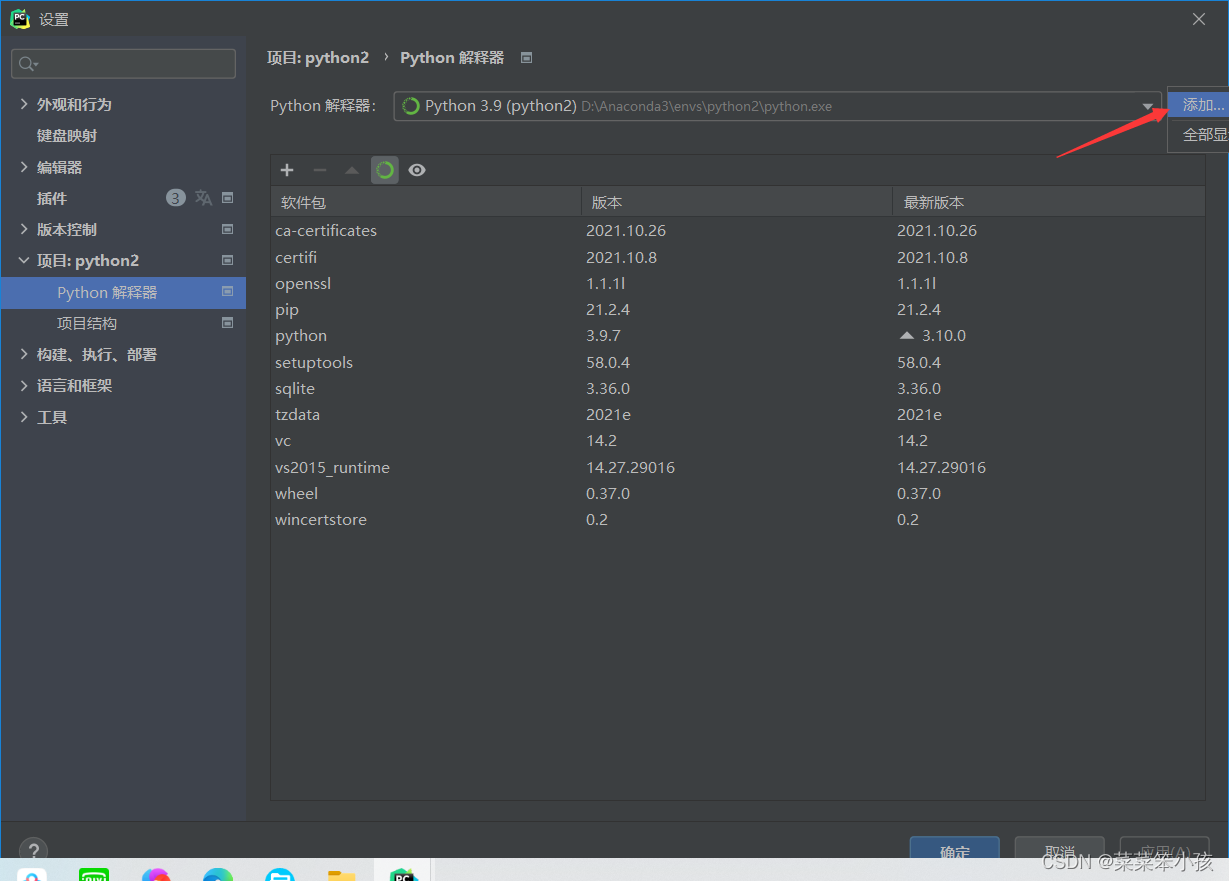Select the wincertstore package row
Screen dimensions: 1229x881
point(738,519)
